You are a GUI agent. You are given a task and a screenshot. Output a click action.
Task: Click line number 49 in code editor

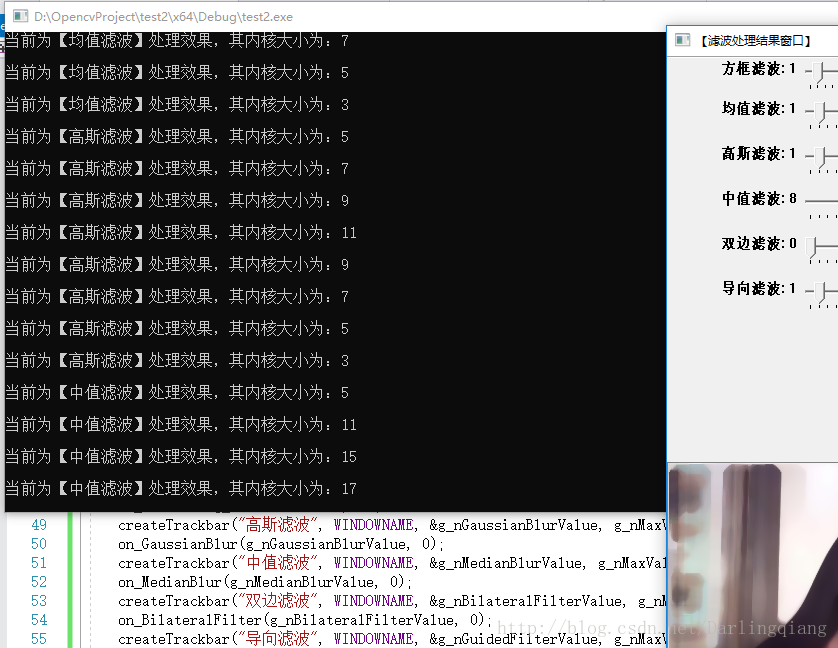(38, 525)
